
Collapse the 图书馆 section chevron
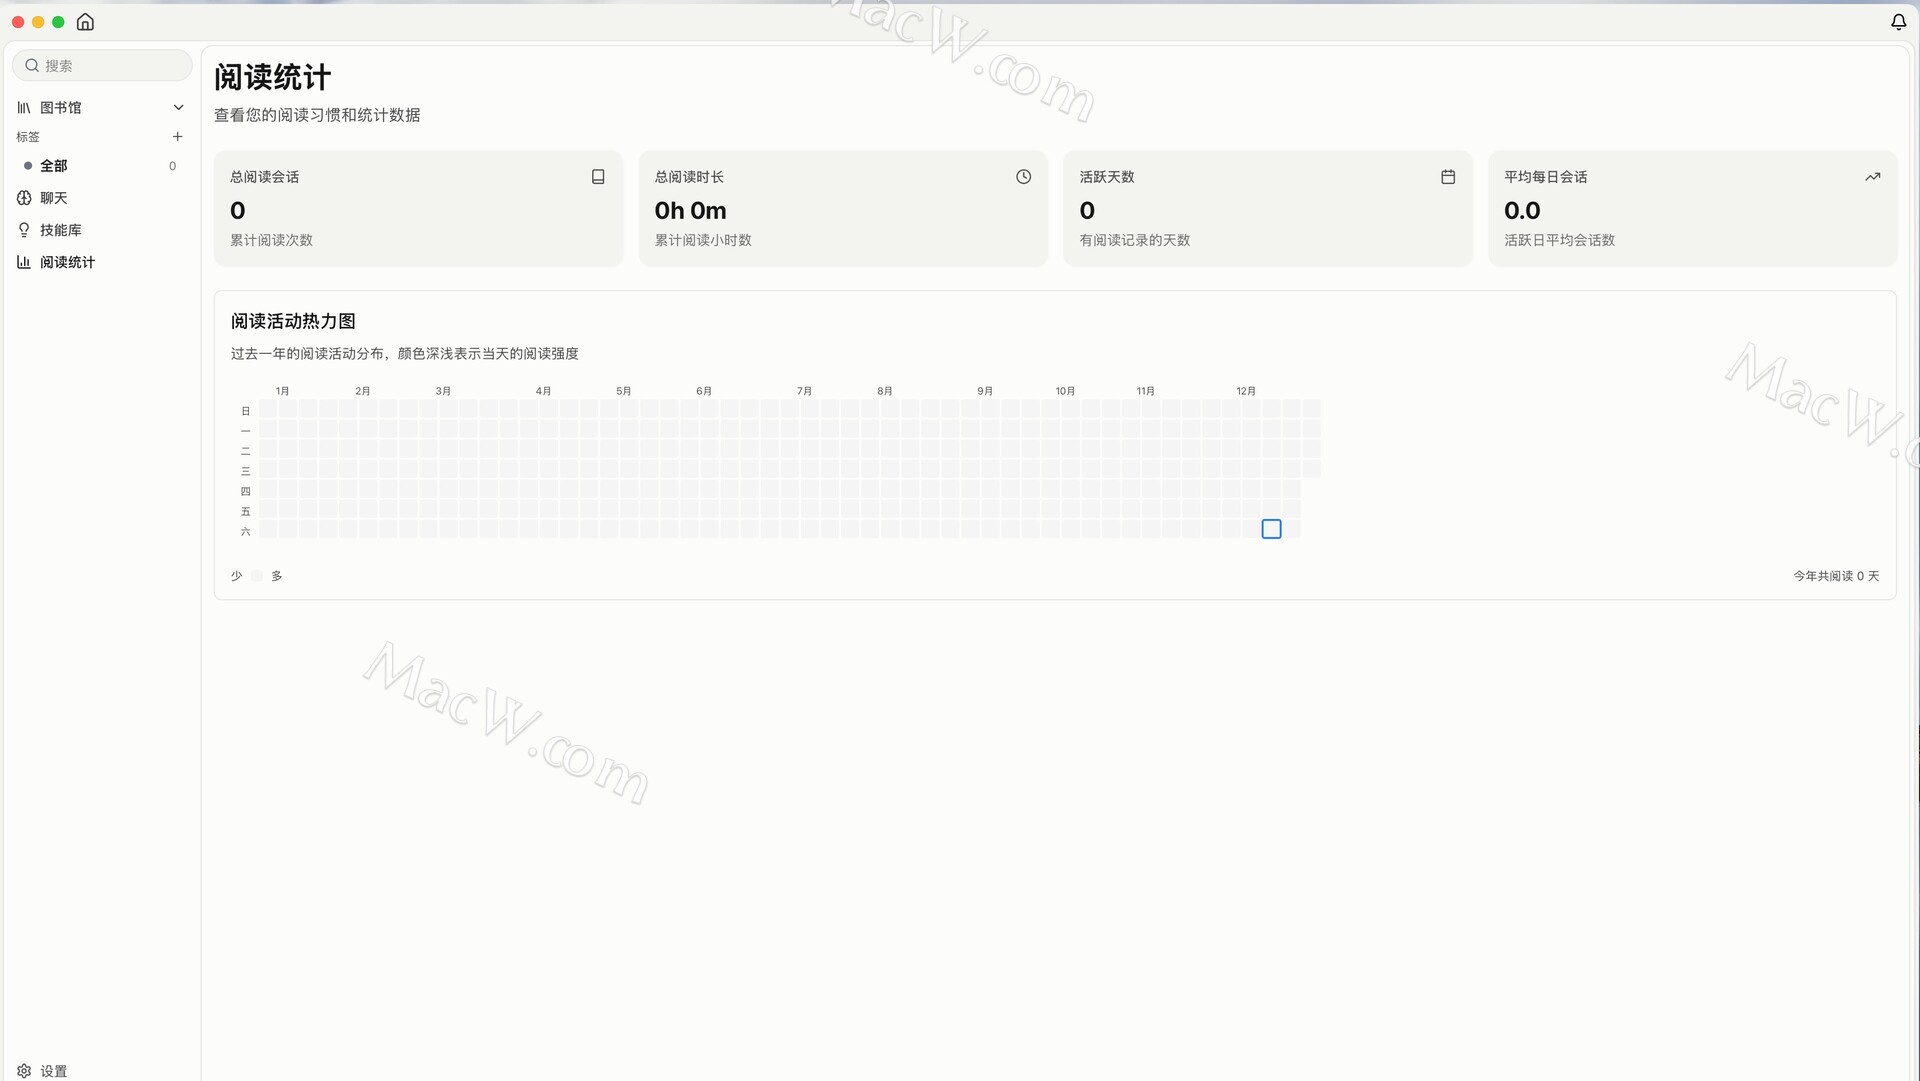(x=178, y=107)
